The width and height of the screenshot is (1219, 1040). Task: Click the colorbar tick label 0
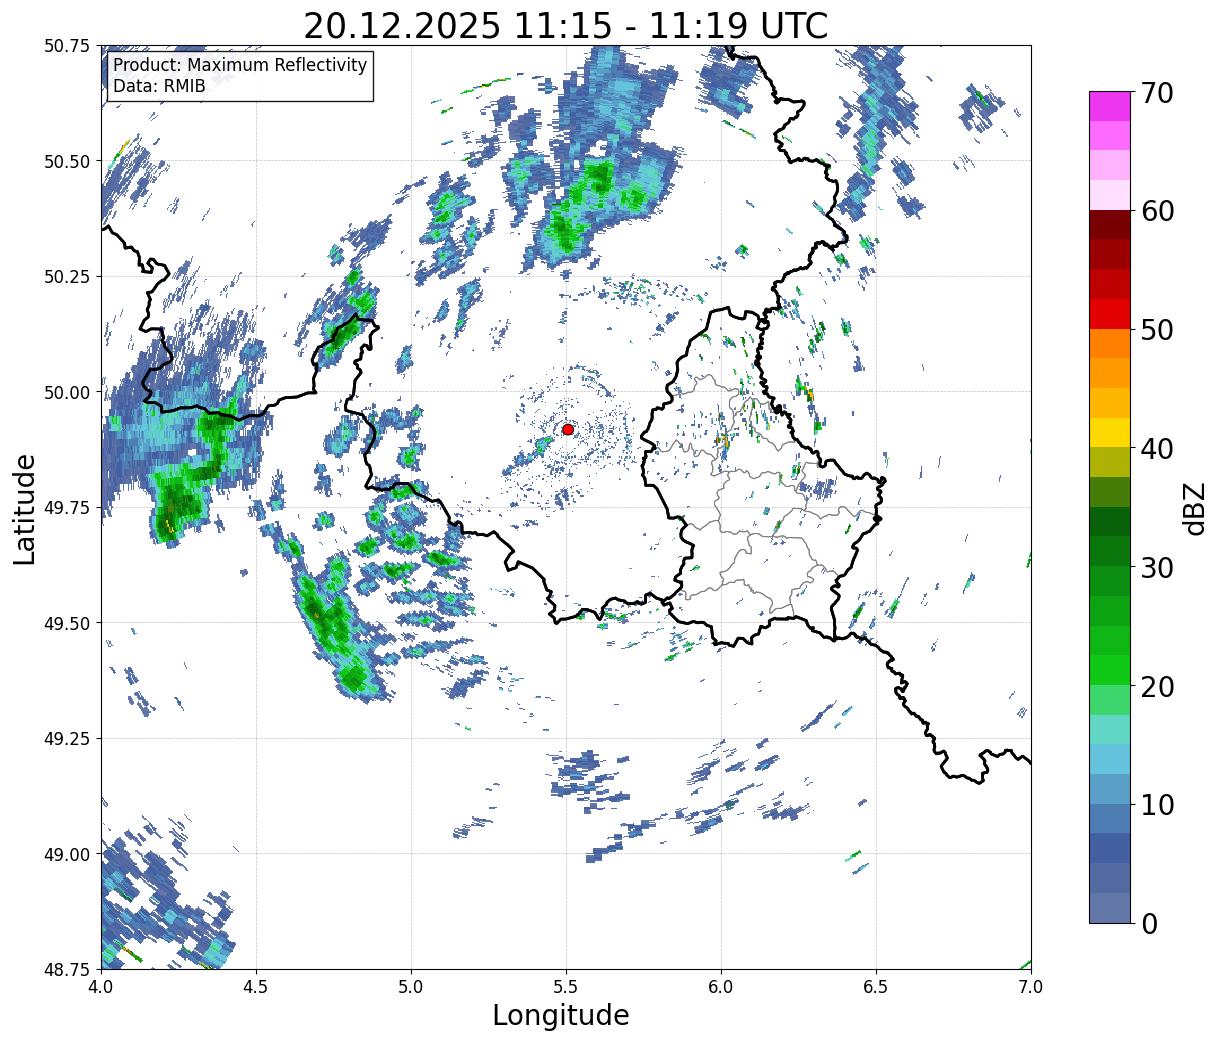coord(1150,924)
